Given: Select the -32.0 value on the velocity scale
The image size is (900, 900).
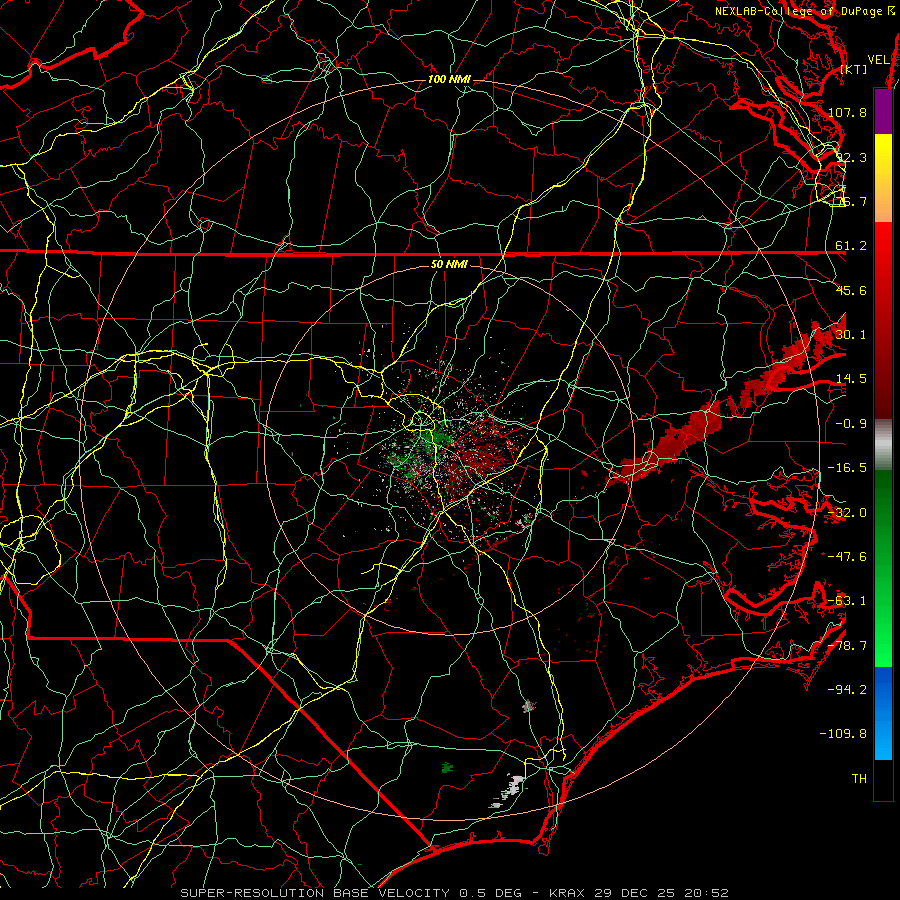Looking at the screenshot, I should [x=847, y=513].
